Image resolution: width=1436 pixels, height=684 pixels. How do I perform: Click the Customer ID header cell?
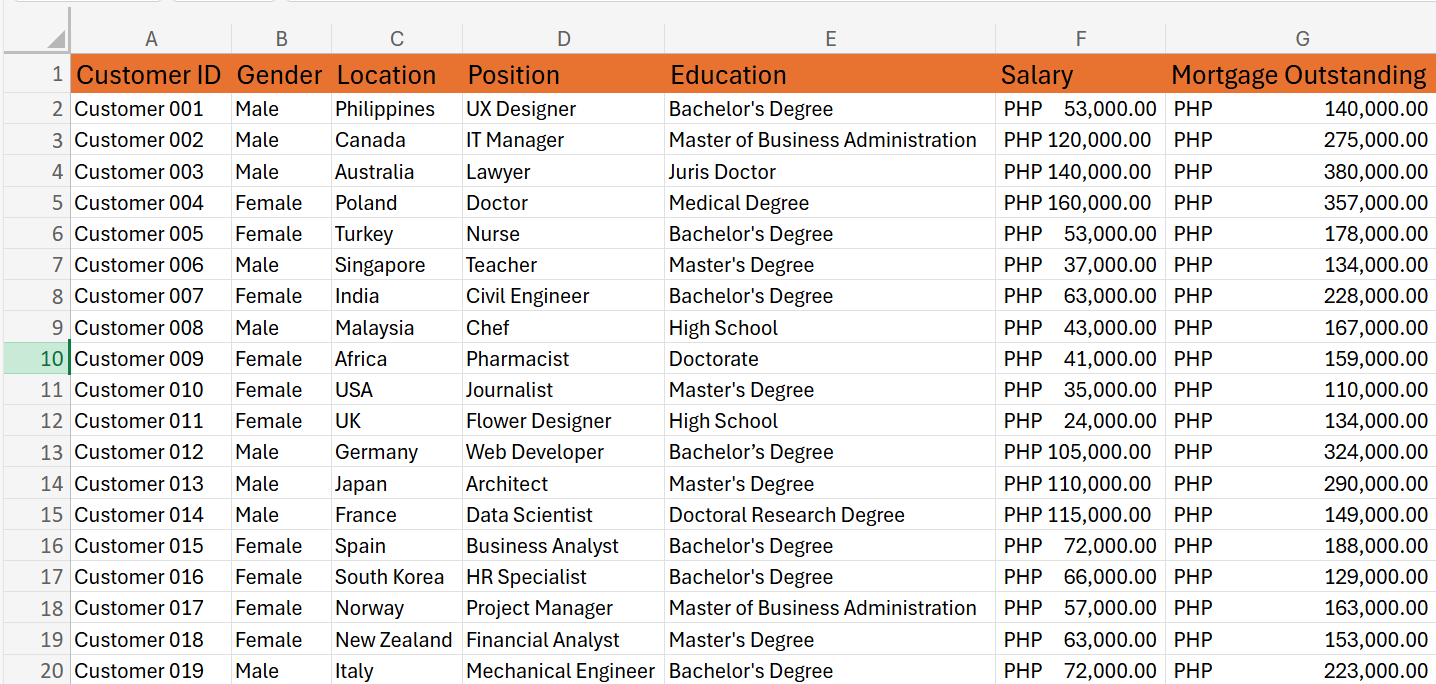[x=149, y=75]
